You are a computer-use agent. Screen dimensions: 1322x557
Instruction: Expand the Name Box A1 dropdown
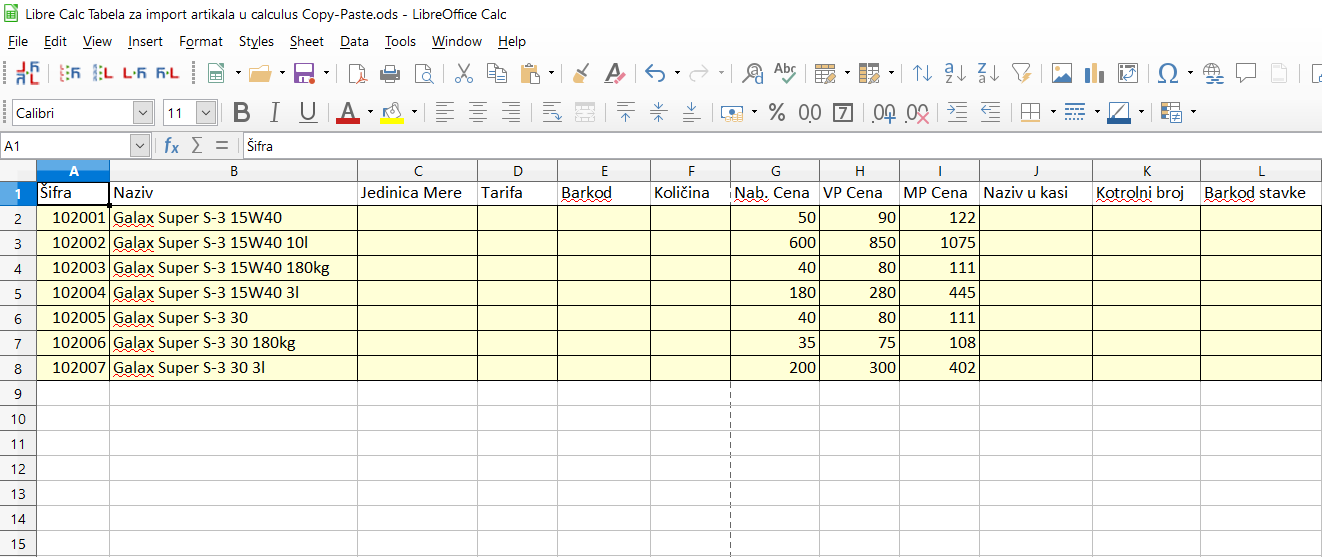[140, 146]
